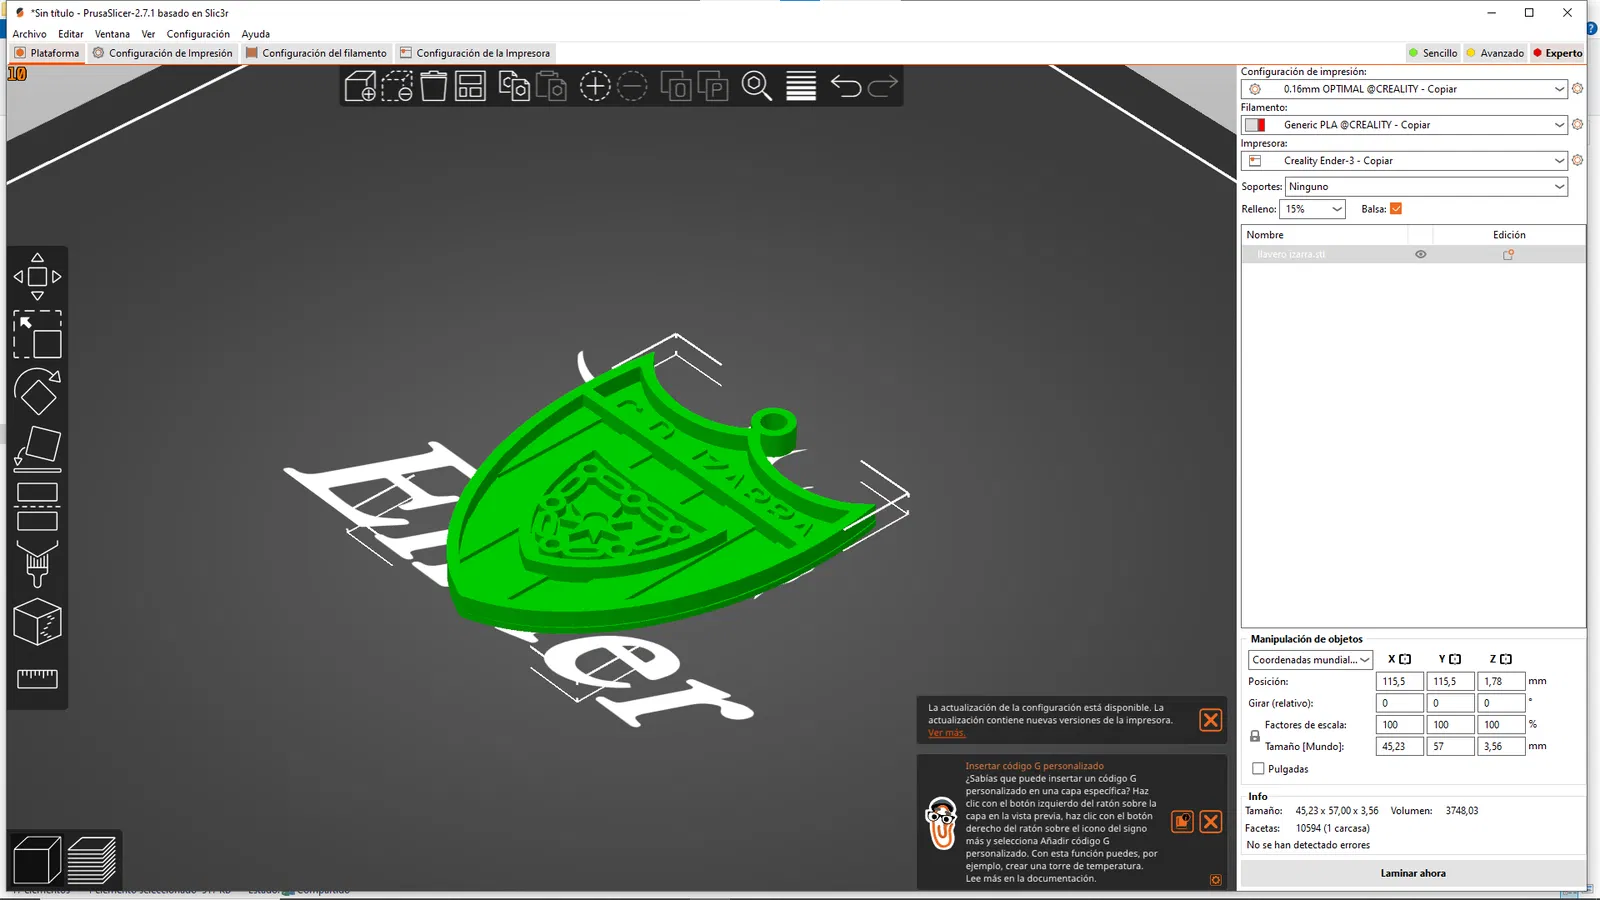The width and height of the screenshot is (1600, 900).
Task: Select Experto mode
Action: (x=1558, y=53)
